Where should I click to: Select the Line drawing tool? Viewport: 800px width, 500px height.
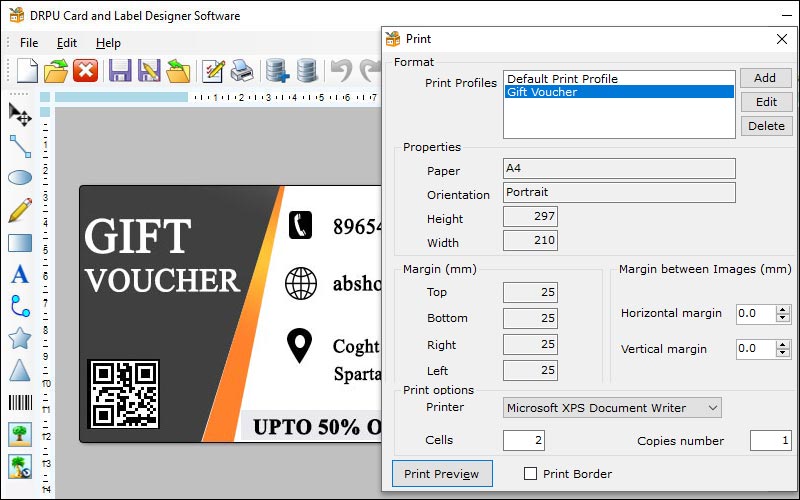(20, 146)
